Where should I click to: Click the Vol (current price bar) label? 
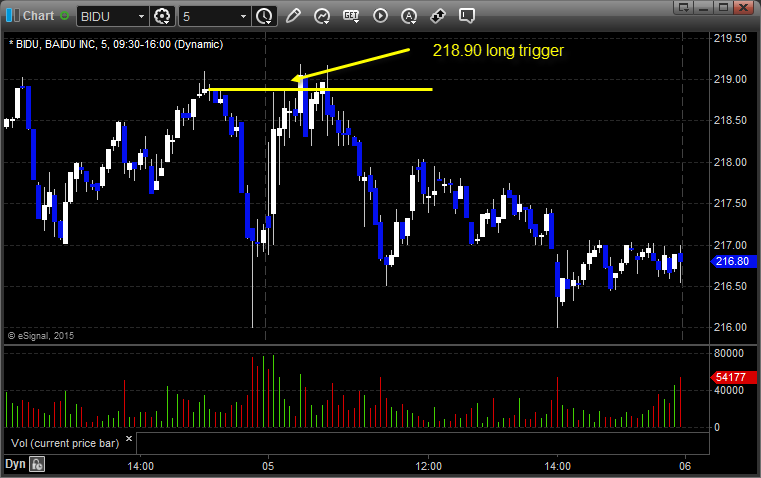pos(65,443)
